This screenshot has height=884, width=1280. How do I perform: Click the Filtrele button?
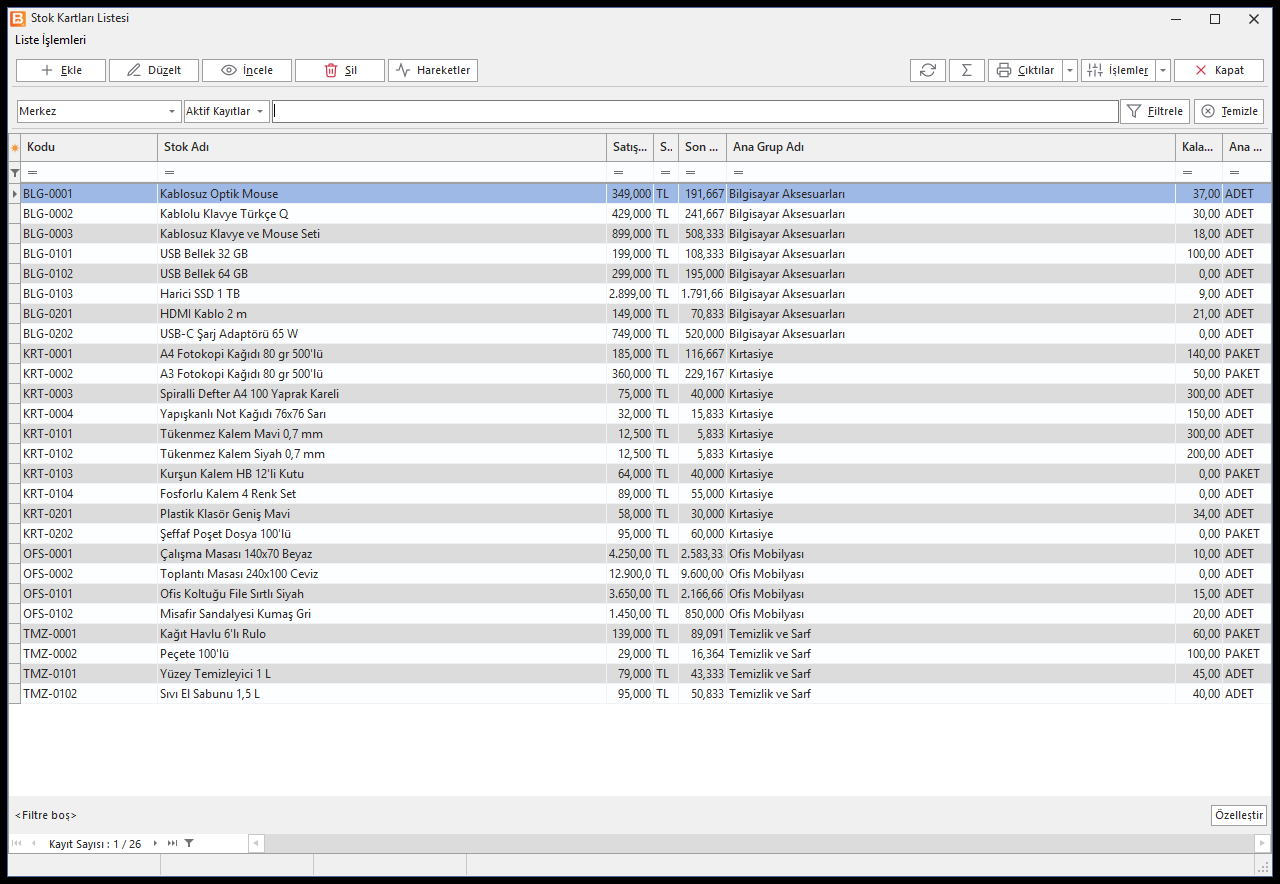(1155, 111)
